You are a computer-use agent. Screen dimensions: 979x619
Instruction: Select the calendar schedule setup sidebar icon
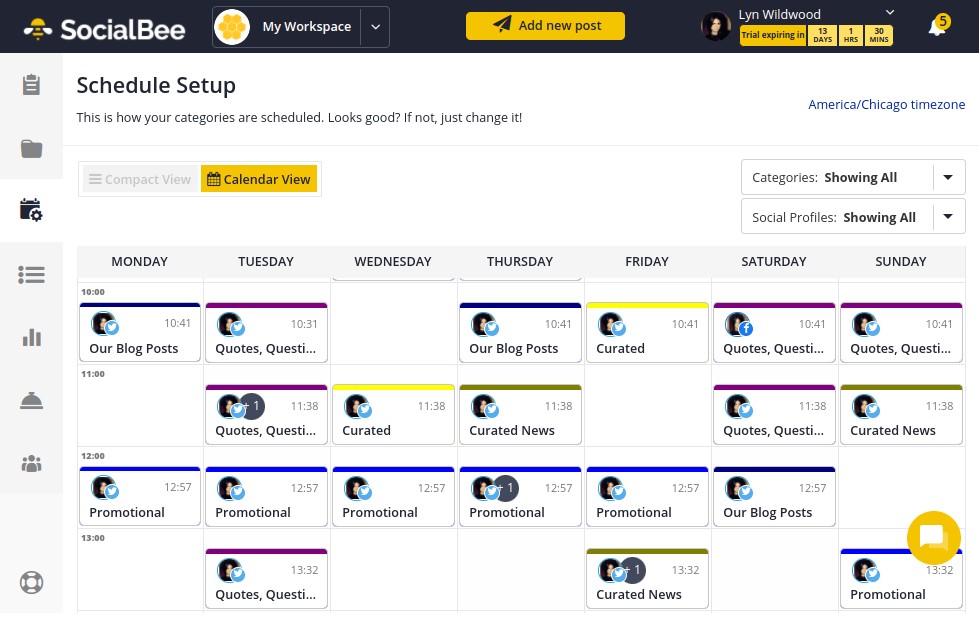coord(31,210)
